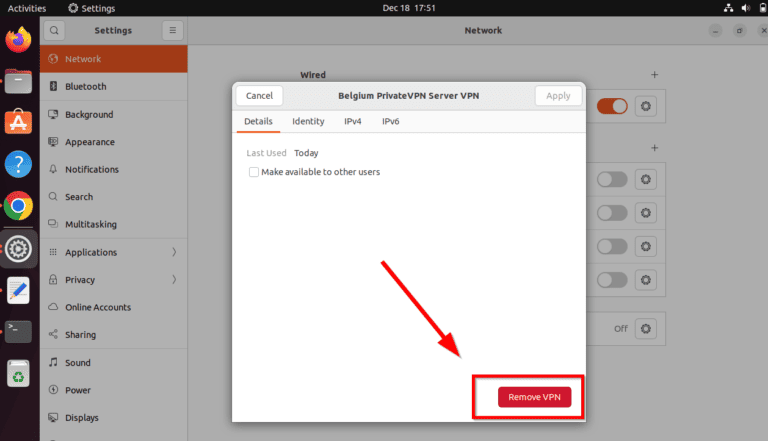Switch to the Identity tab

[x=308, y=122]
